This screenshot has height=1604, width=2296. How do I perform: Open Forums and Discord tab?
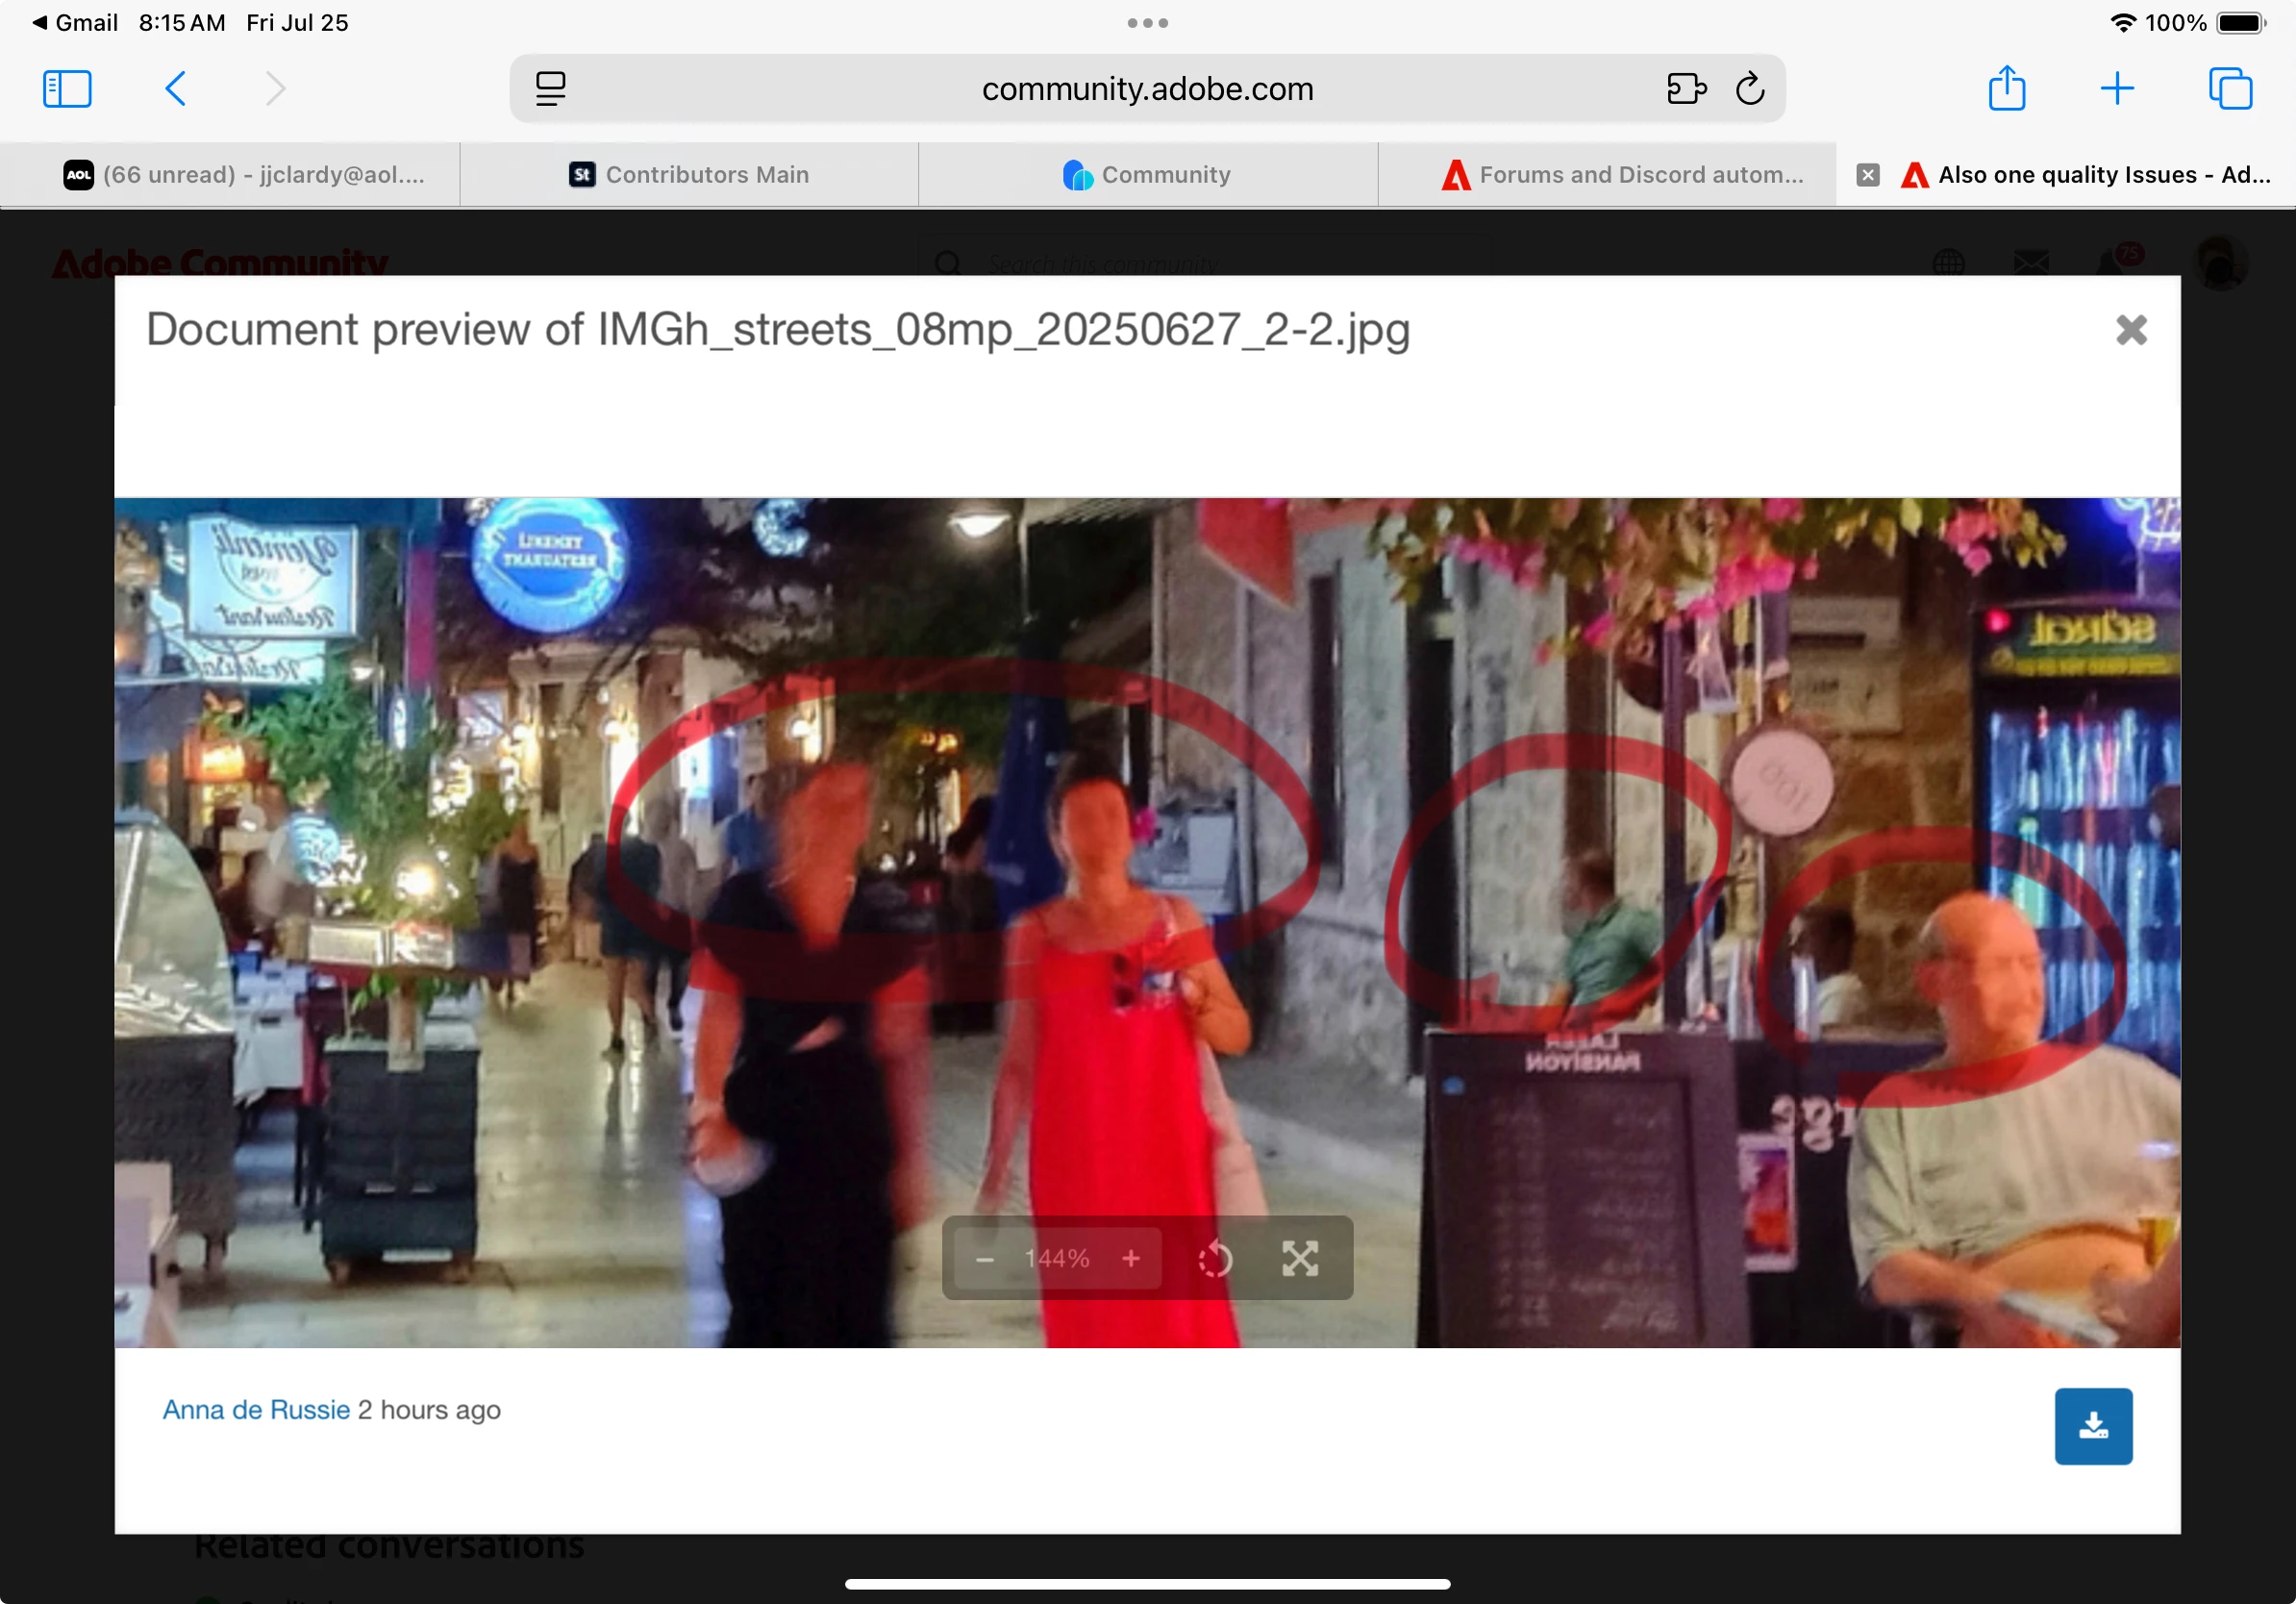tap(1622, 175)
